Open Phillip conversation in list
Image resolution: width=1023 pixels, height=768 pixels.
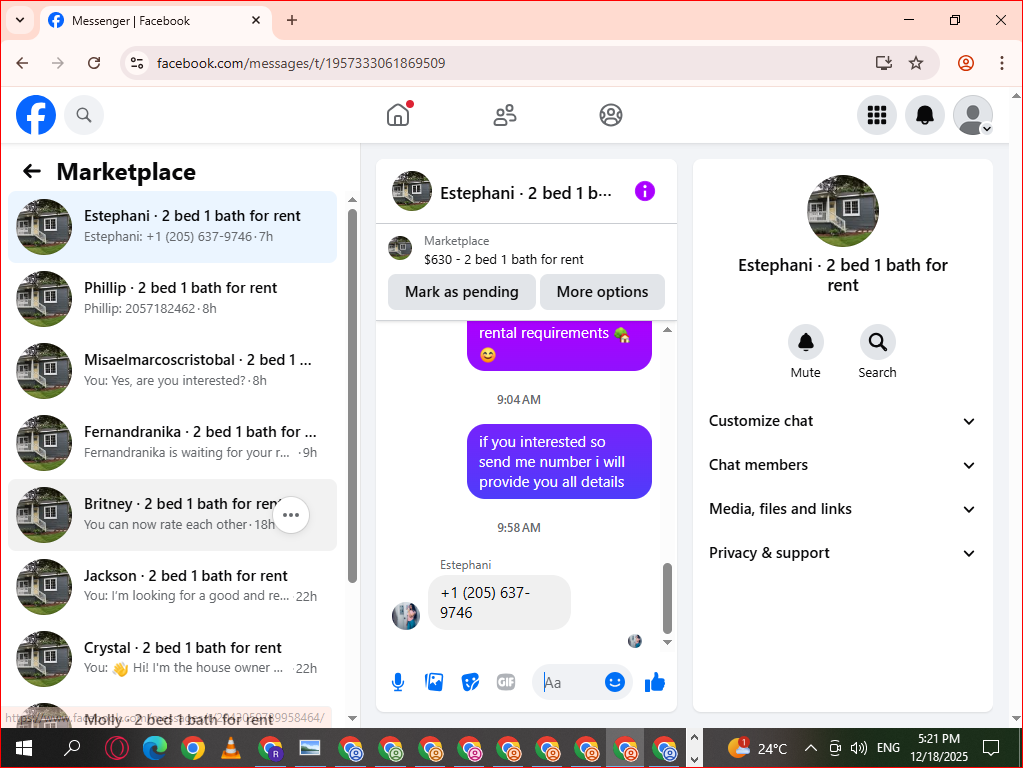point(173,298)
